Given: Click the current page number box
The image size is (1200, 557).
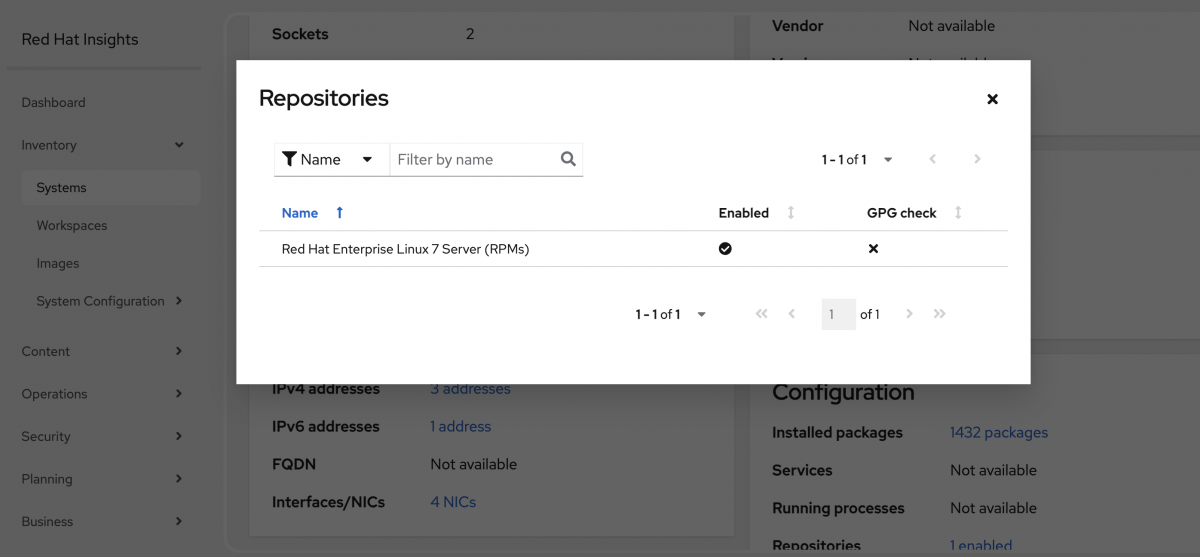Looking at the screenshot, I should [x=838, y=314].
